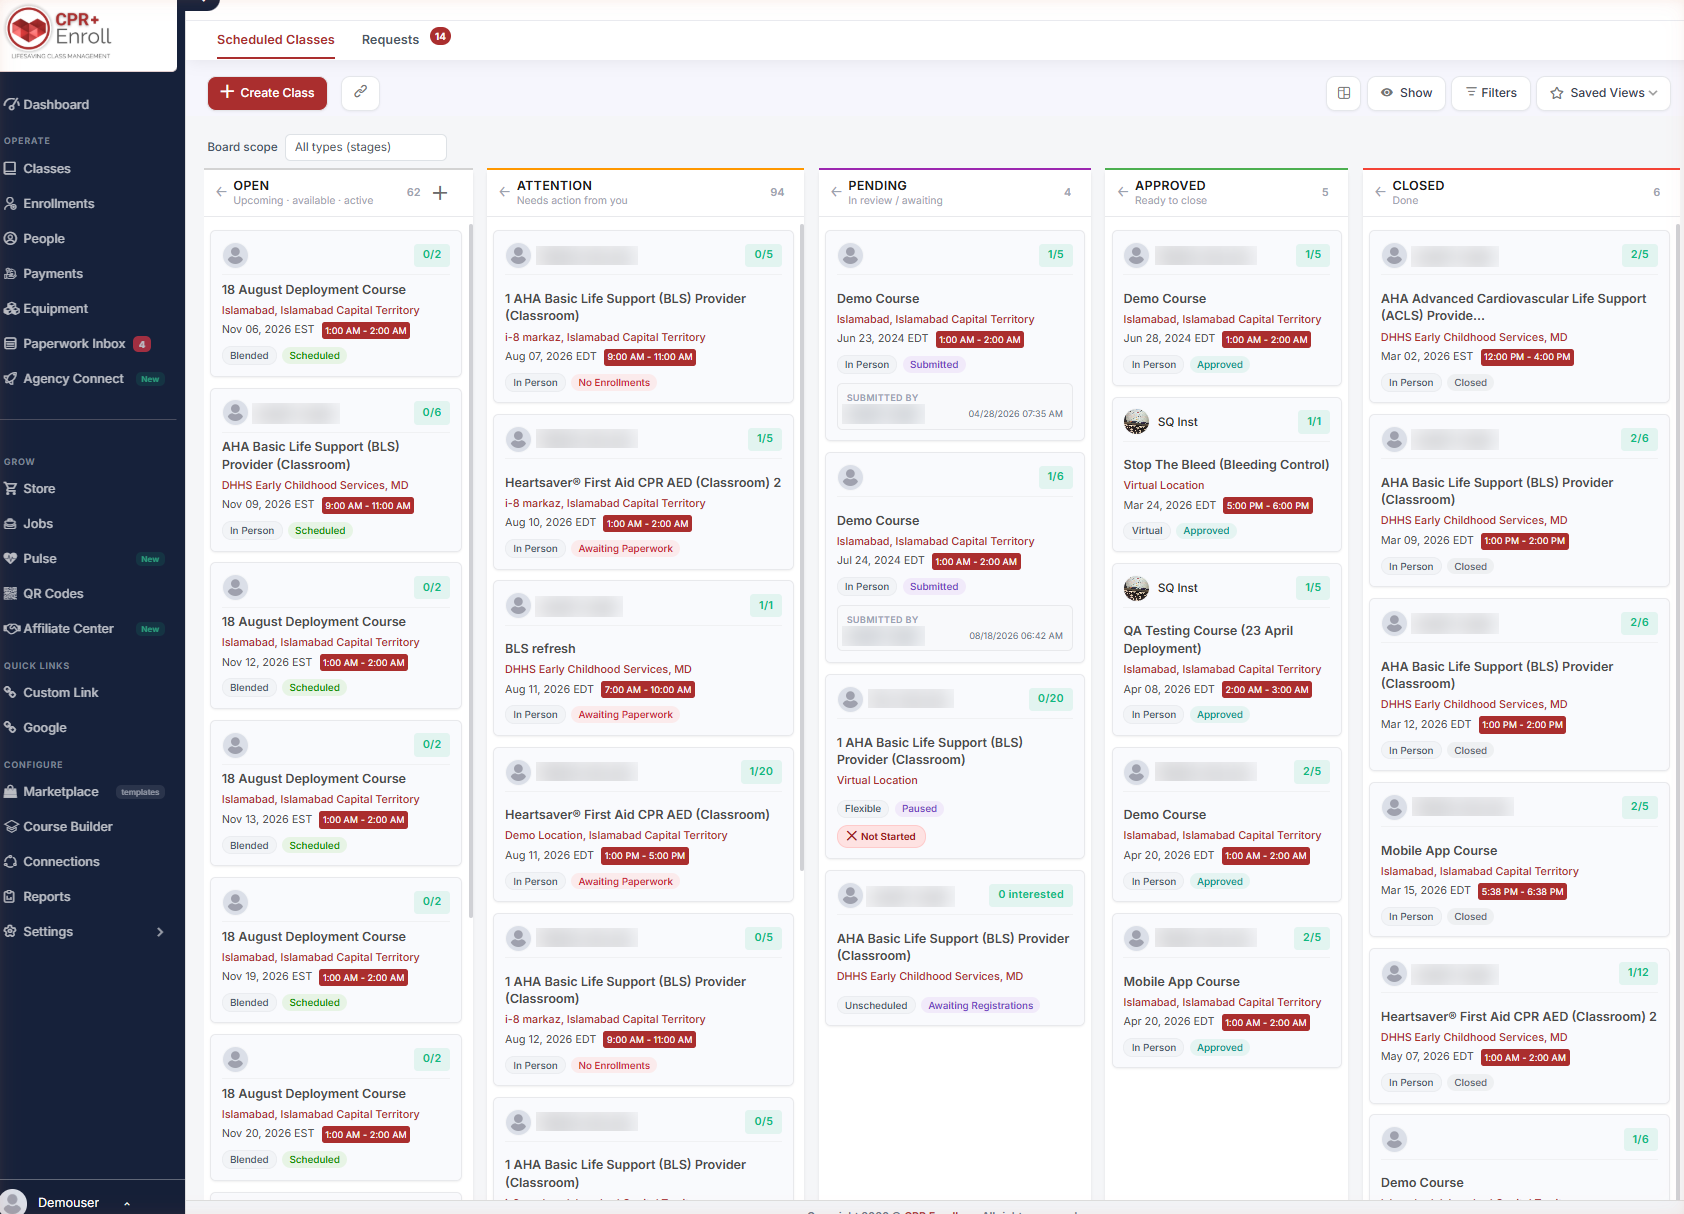The image size is (1684, 1214).
Task: Click the SQ Inst avatar on QA Testing Course card
Action: [x=1136, y=588]
